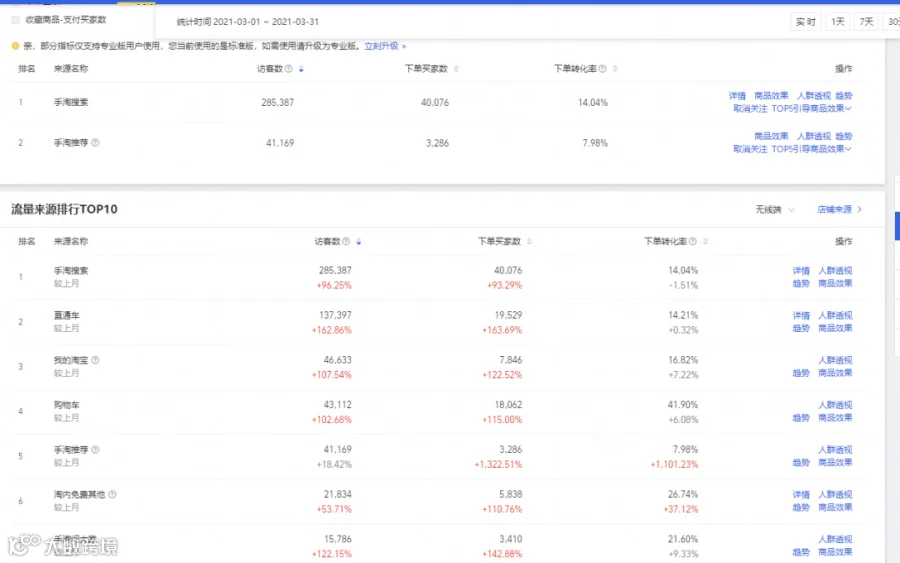Sort the TOP10 table by 访客数 arrow
The width and height of the screenshot is (900, 563).
359,242
